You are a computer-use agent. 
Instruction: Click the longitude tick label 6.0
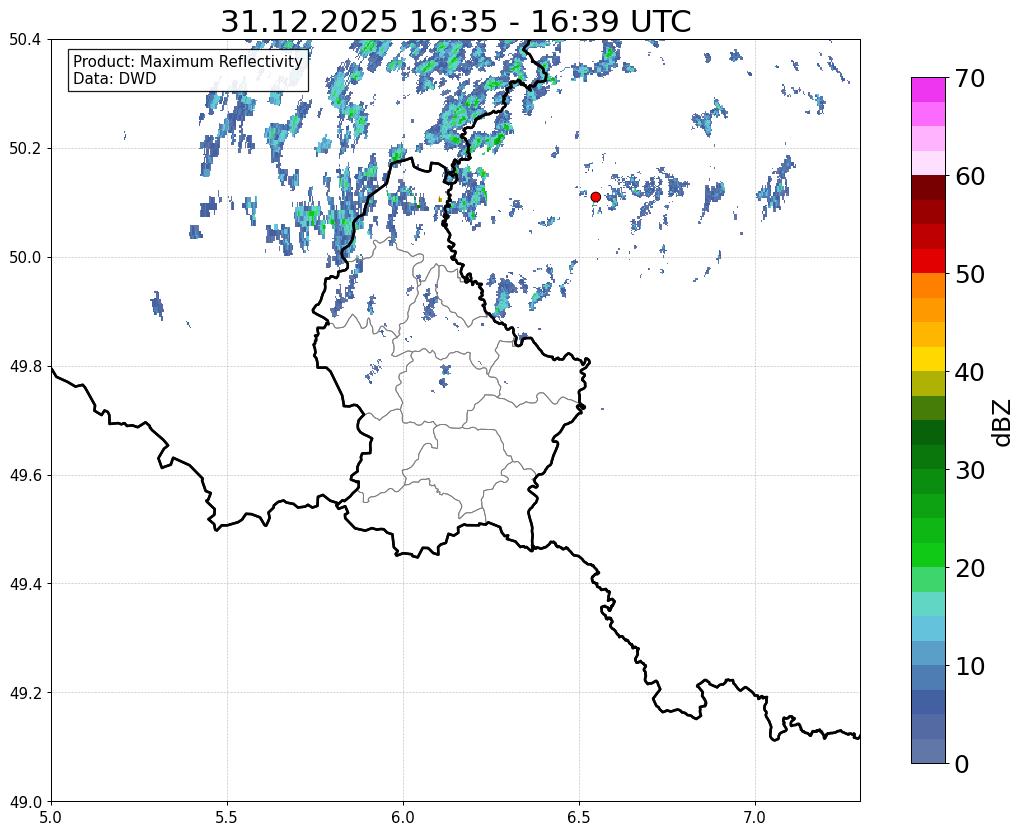tap(403, 817)
